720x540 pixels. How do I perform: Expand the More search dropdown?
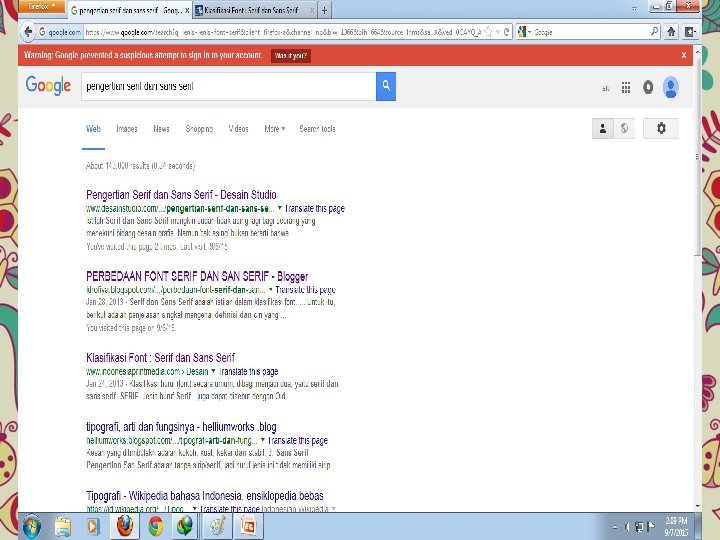(275, 129)
